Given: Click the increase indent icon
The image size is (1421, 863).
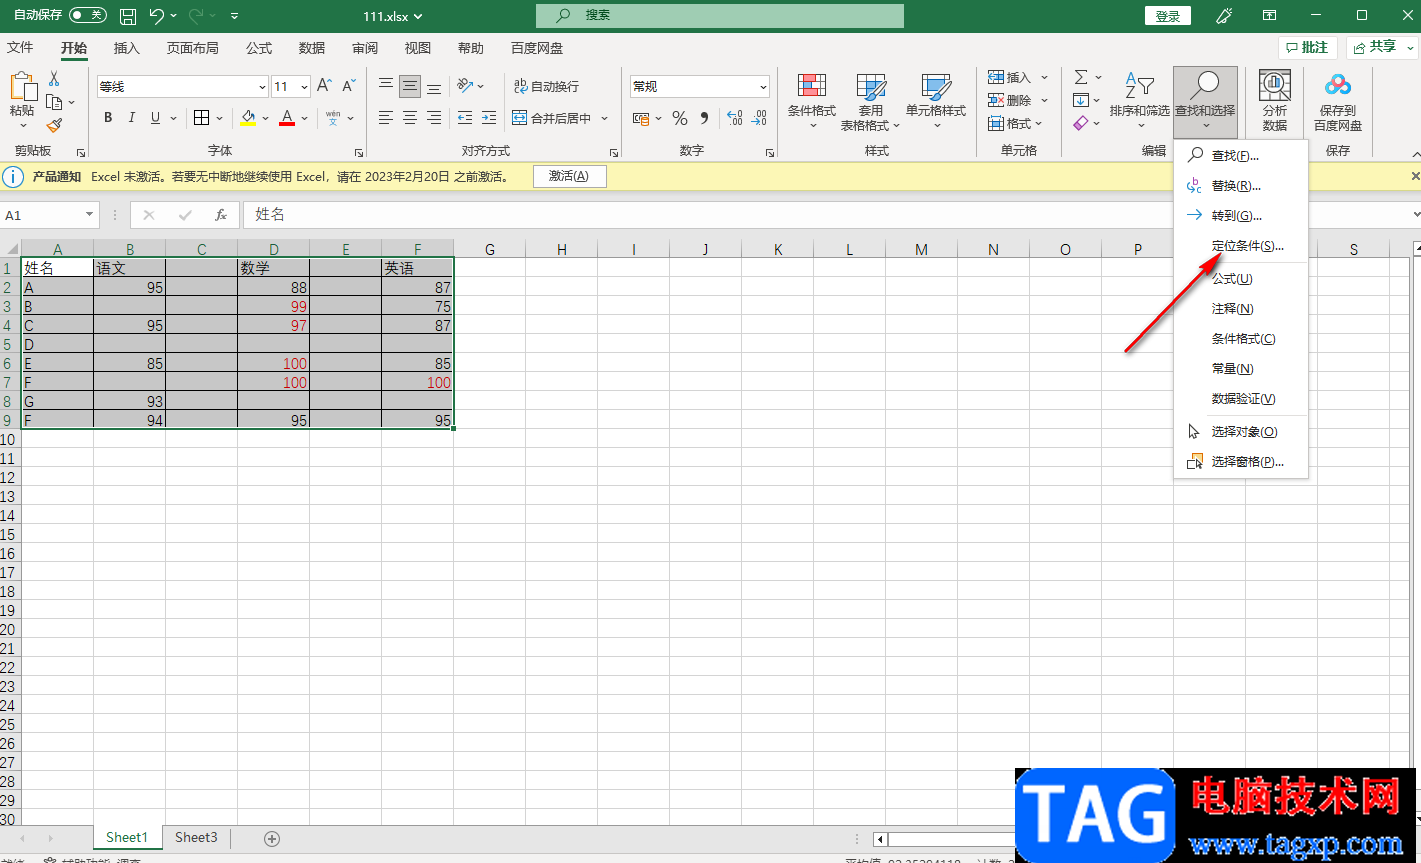Looking at the screenshot, I should click(x=489, y=118).
